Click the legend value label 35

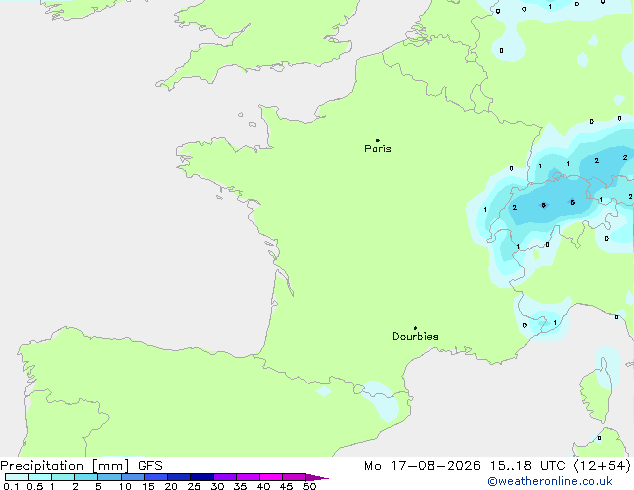(x=240, y=486)
